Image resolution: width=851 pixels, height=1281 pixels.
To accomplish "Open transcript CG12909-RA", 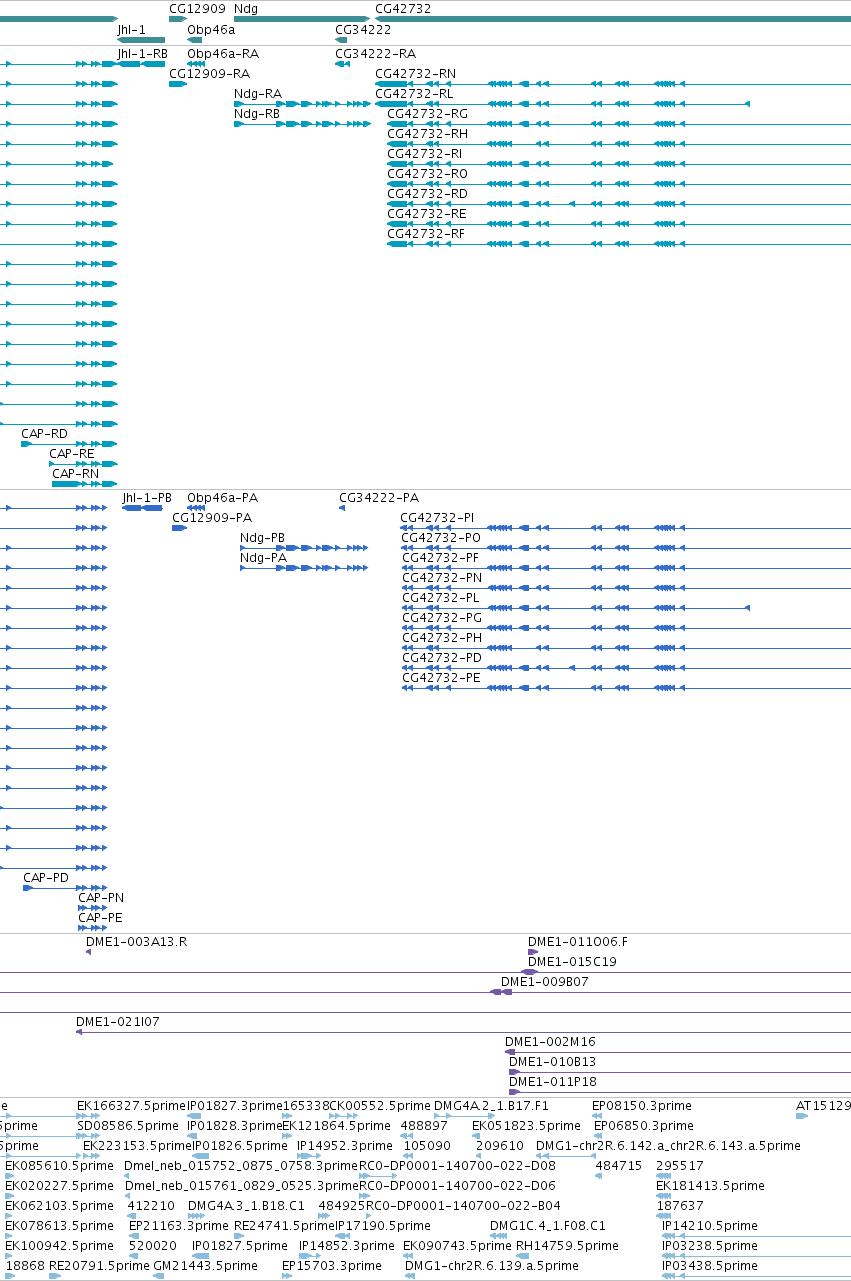I will (209, 73).
